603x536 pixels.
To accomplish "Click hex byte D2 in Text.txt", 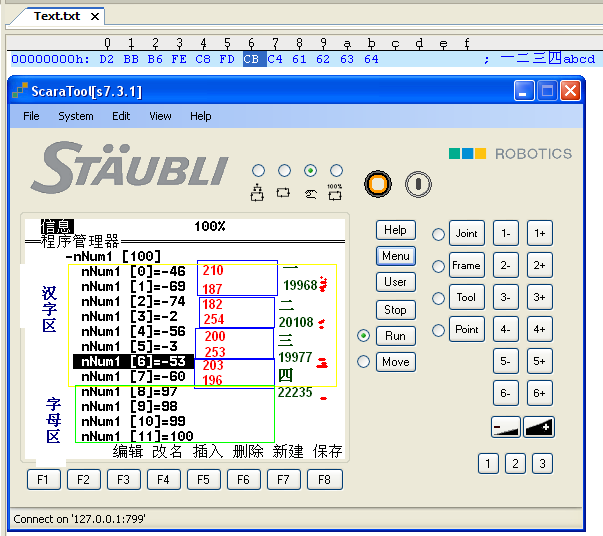I will click(107, 59).
